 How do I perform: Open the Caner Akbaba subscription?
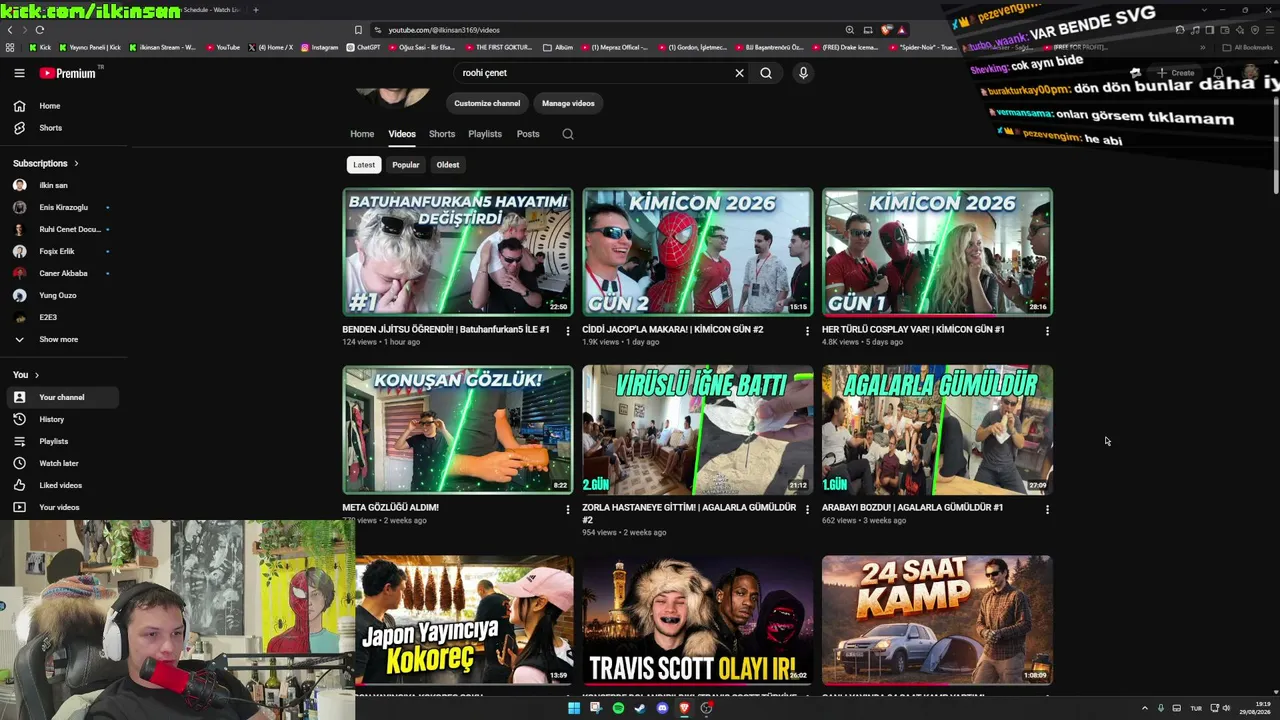[62, 273]
